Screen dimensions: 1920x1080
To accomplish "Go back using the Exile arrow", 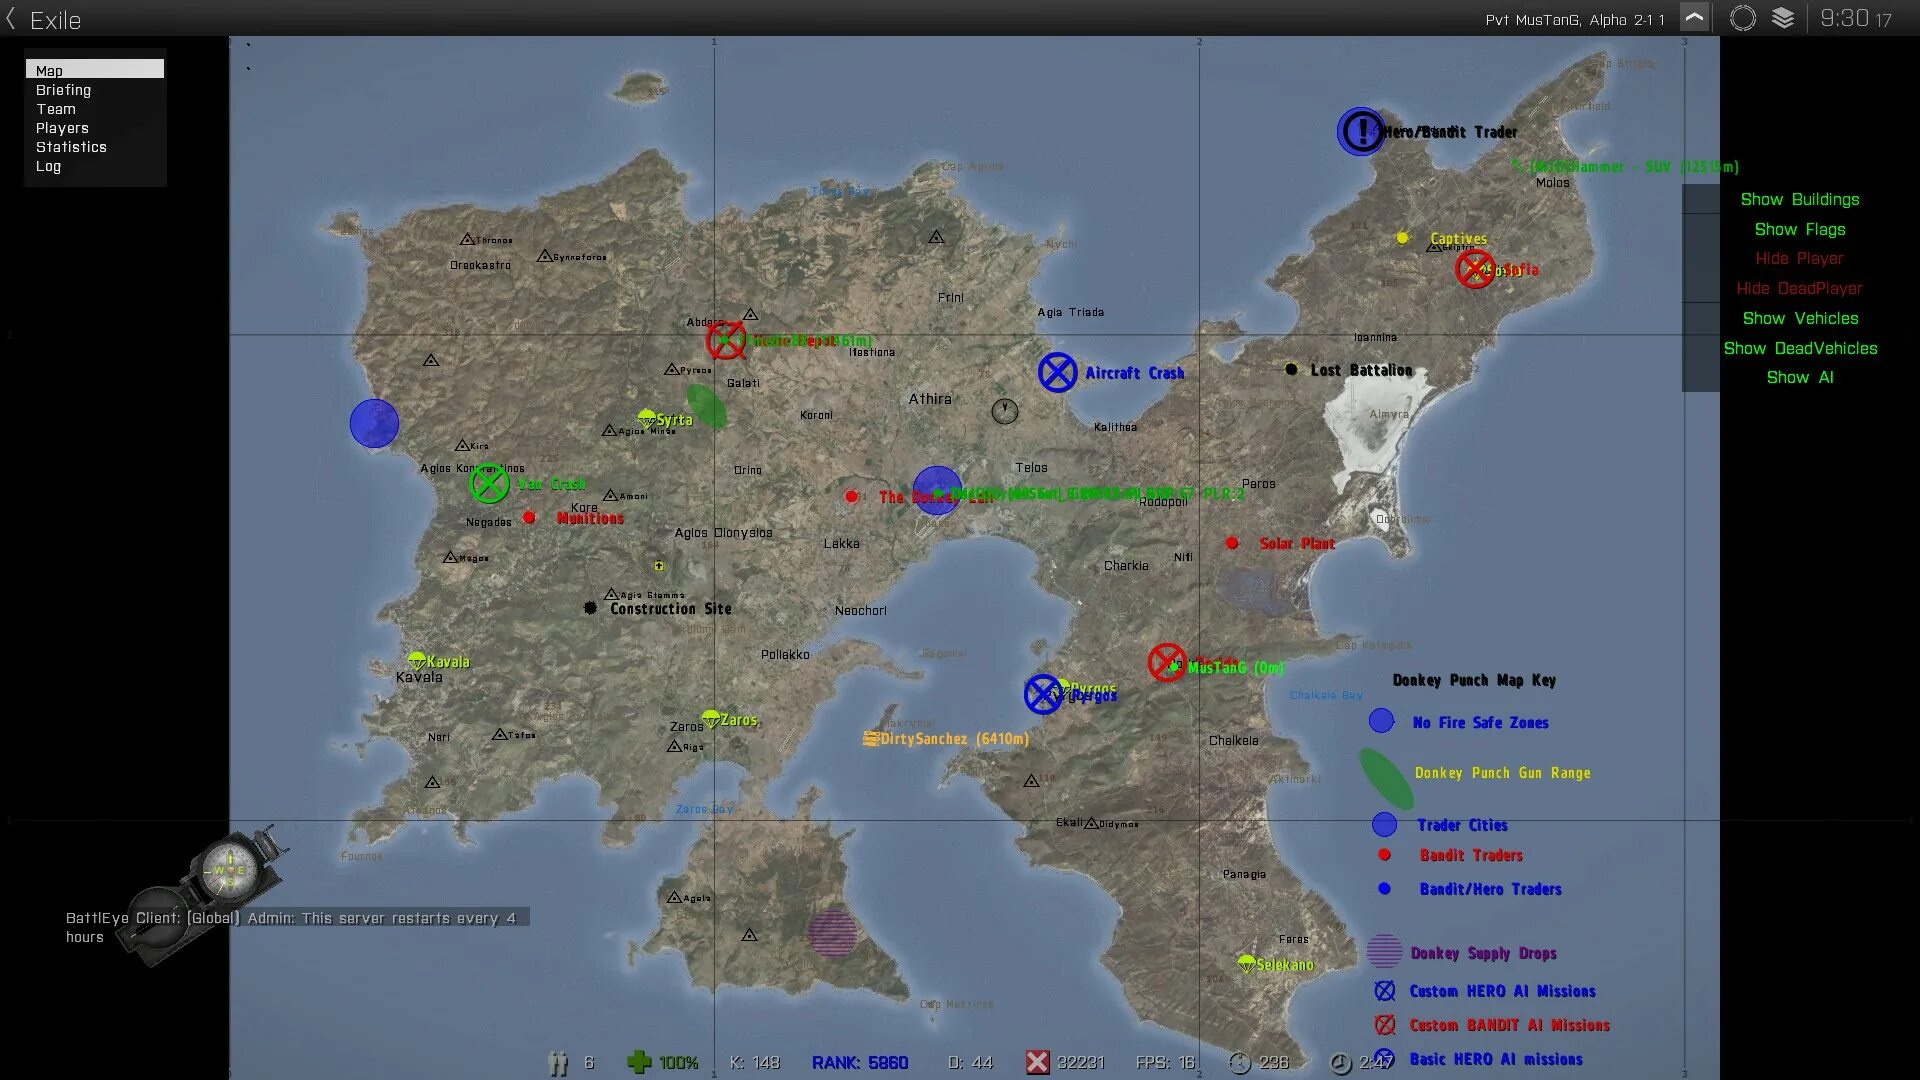I will coord(11,19).
